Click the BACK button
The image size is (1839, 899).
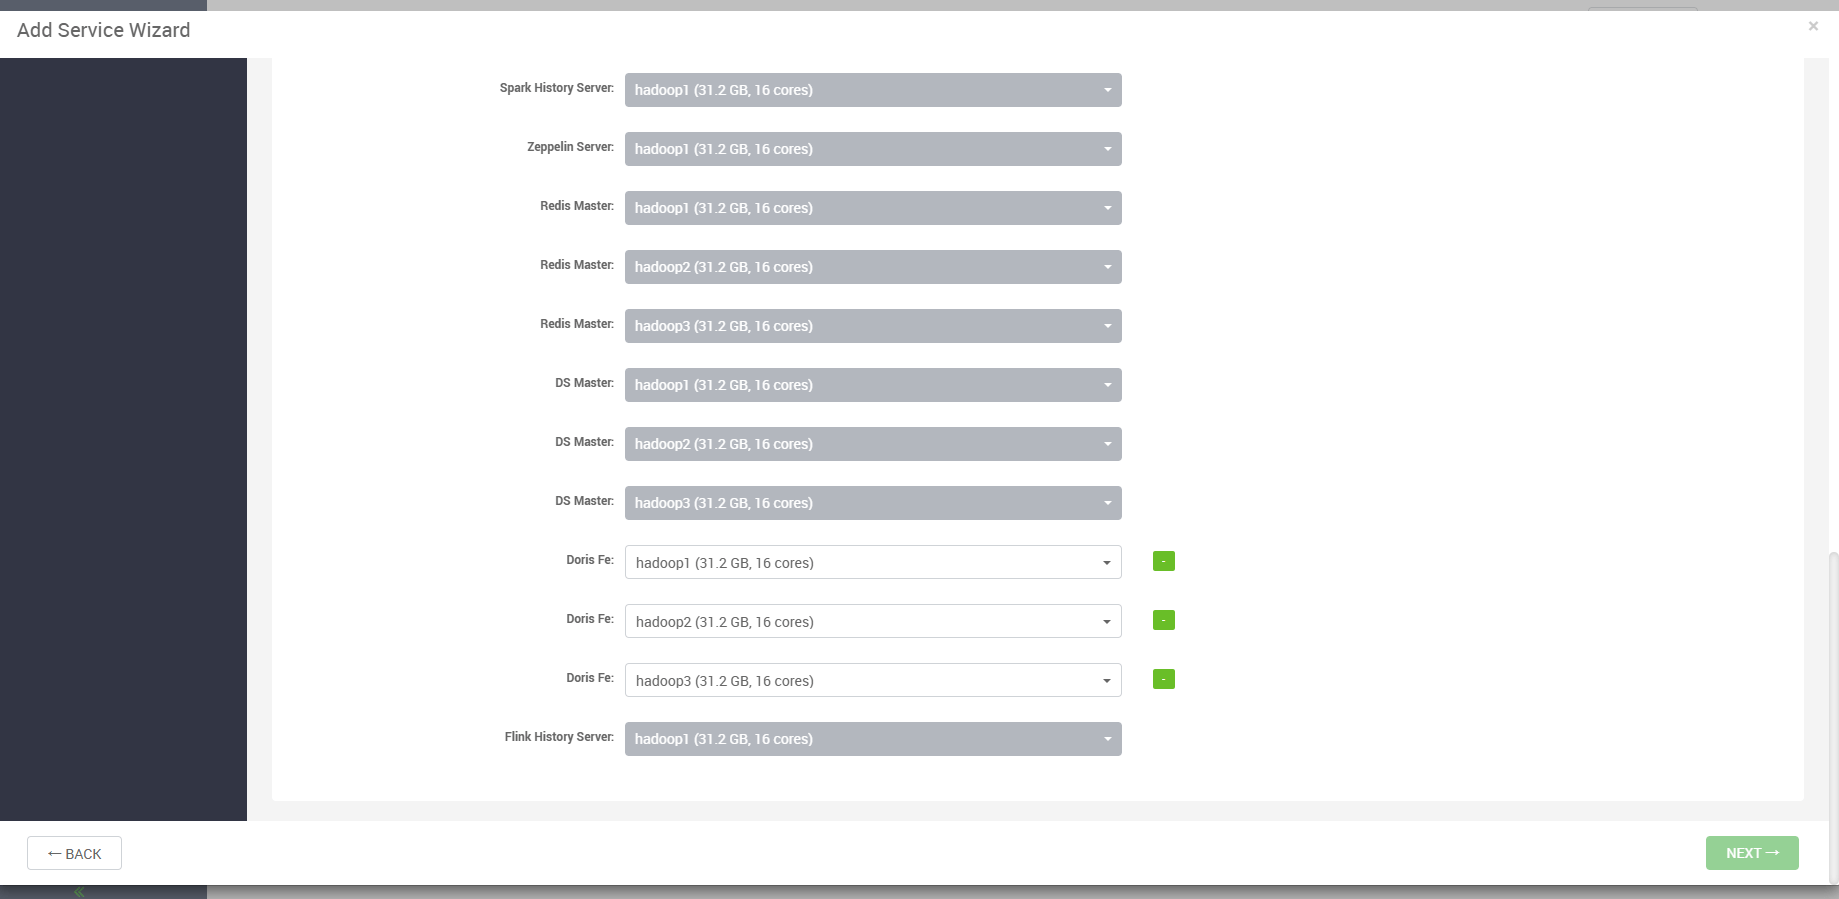(74, 853)
